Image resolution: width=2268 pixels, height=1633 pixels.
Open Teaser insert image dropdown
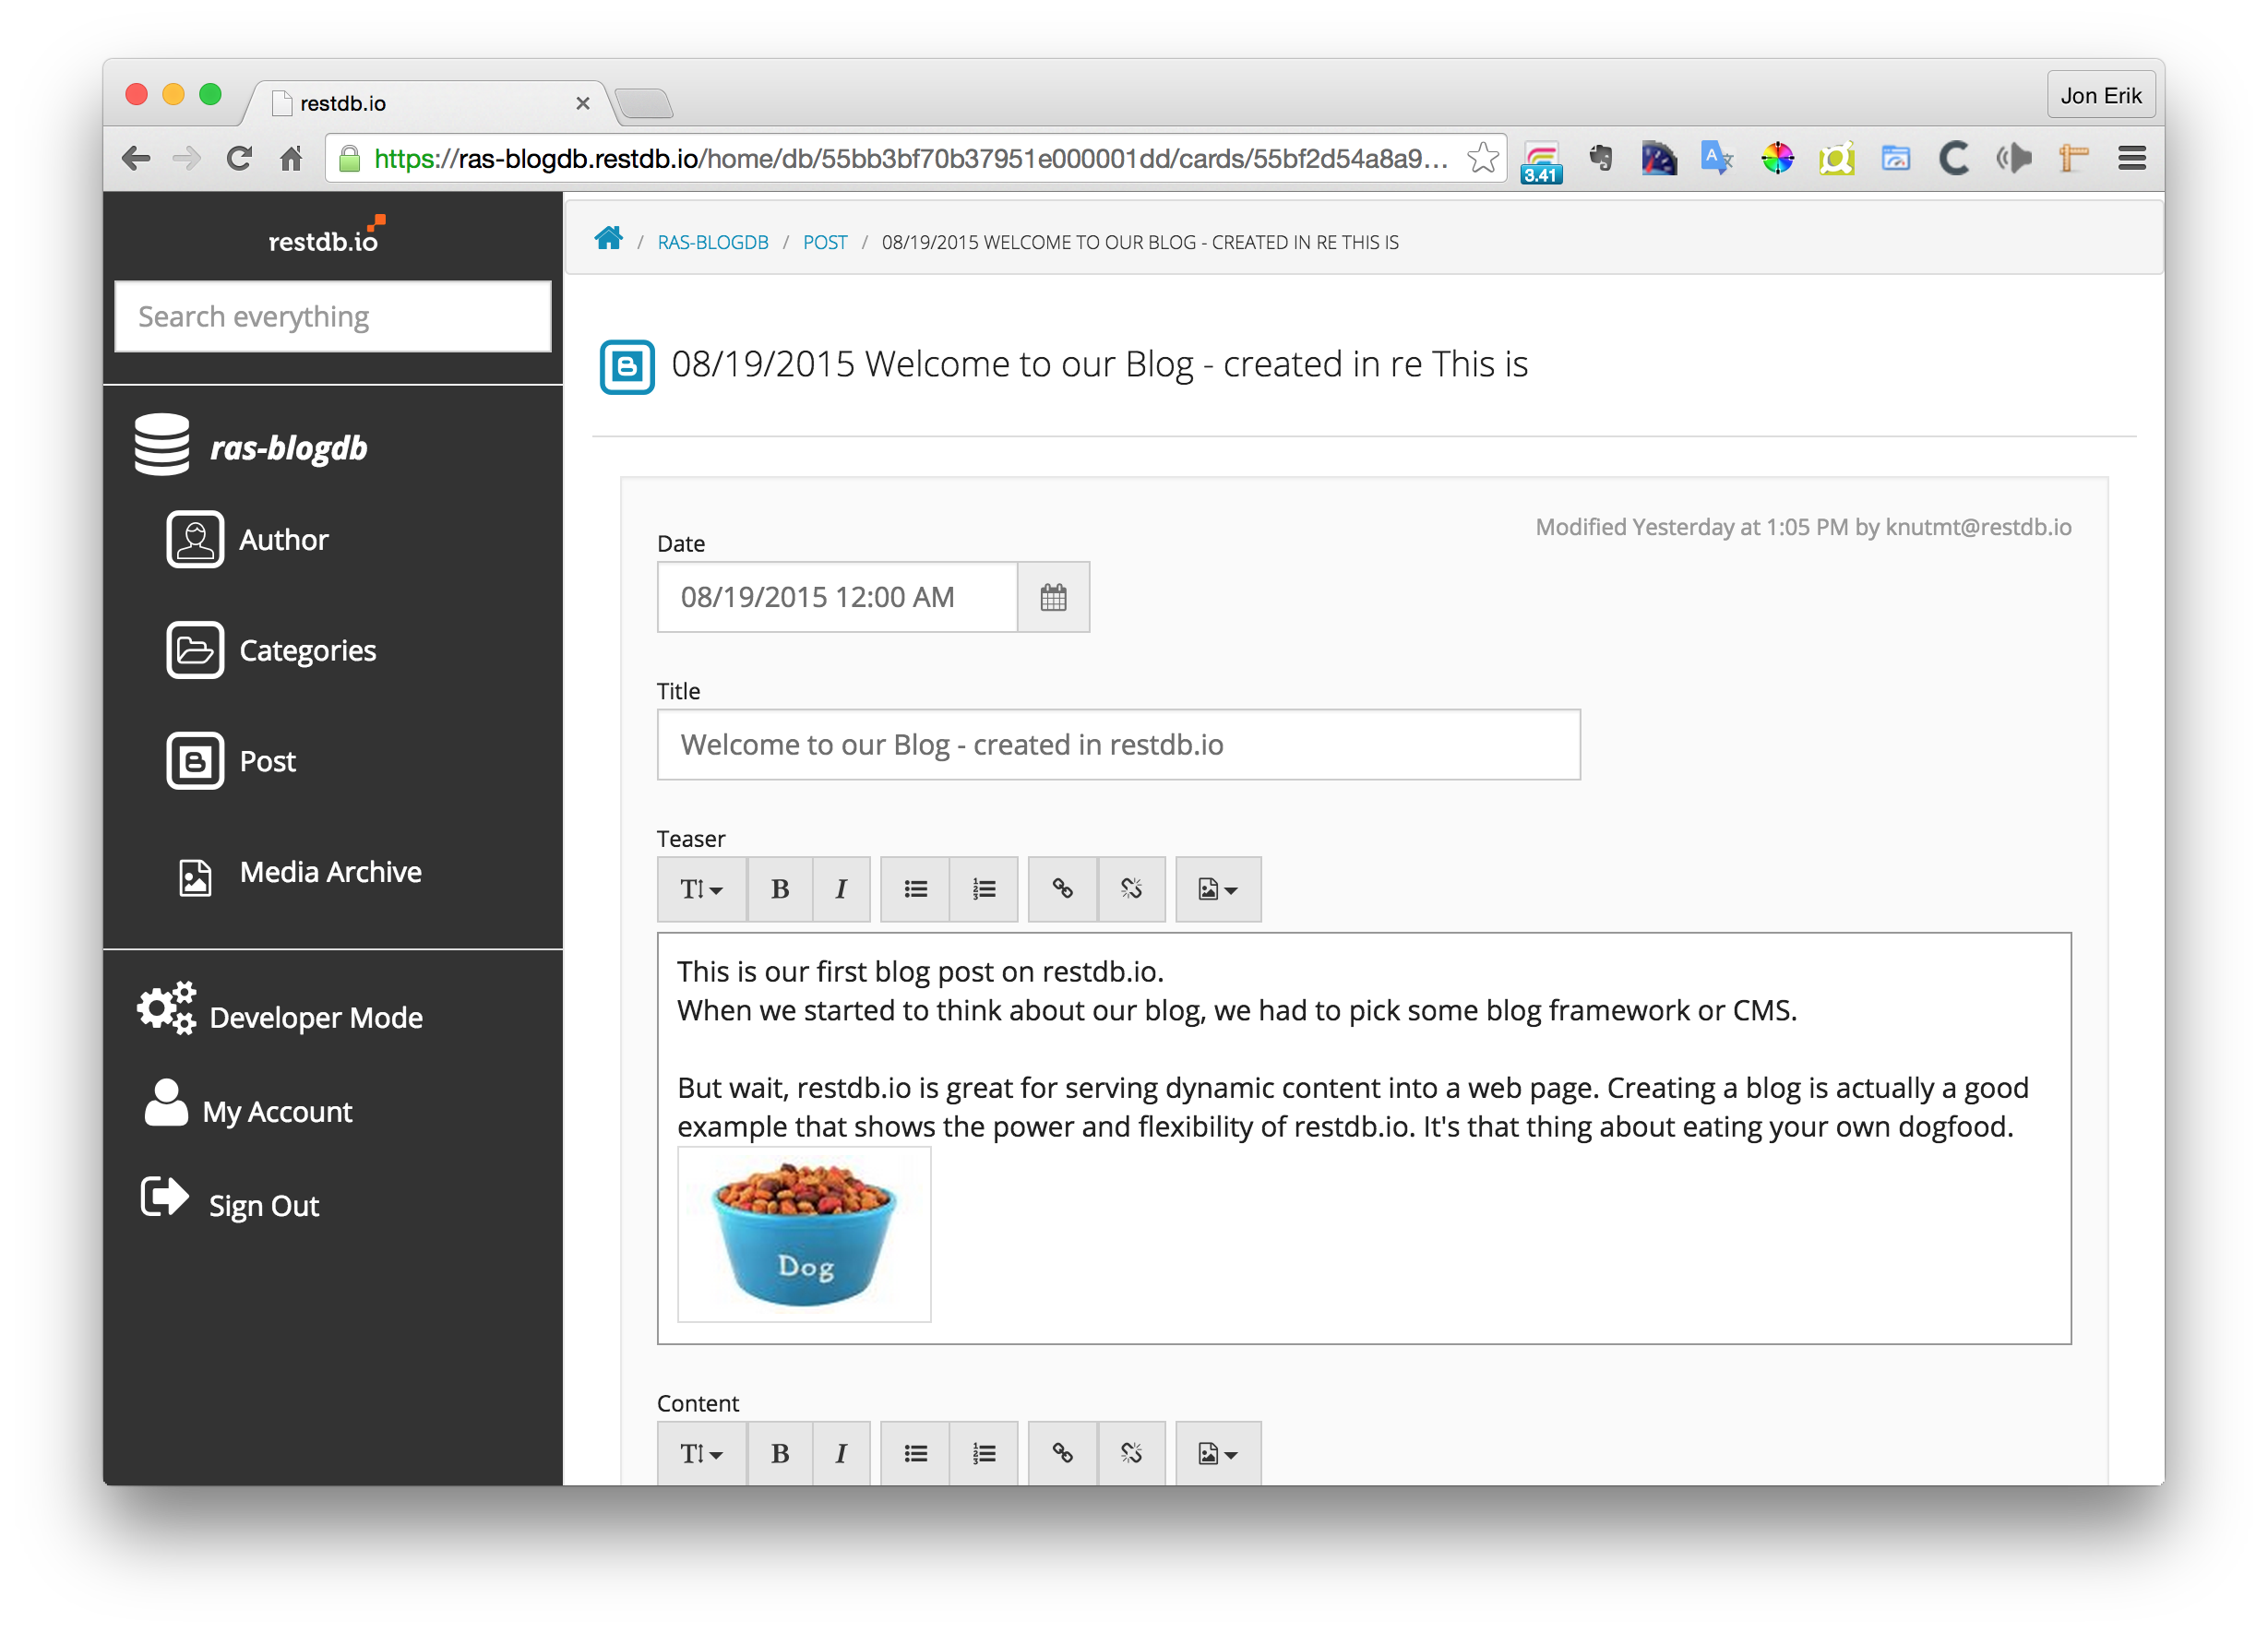(1218, 889)
